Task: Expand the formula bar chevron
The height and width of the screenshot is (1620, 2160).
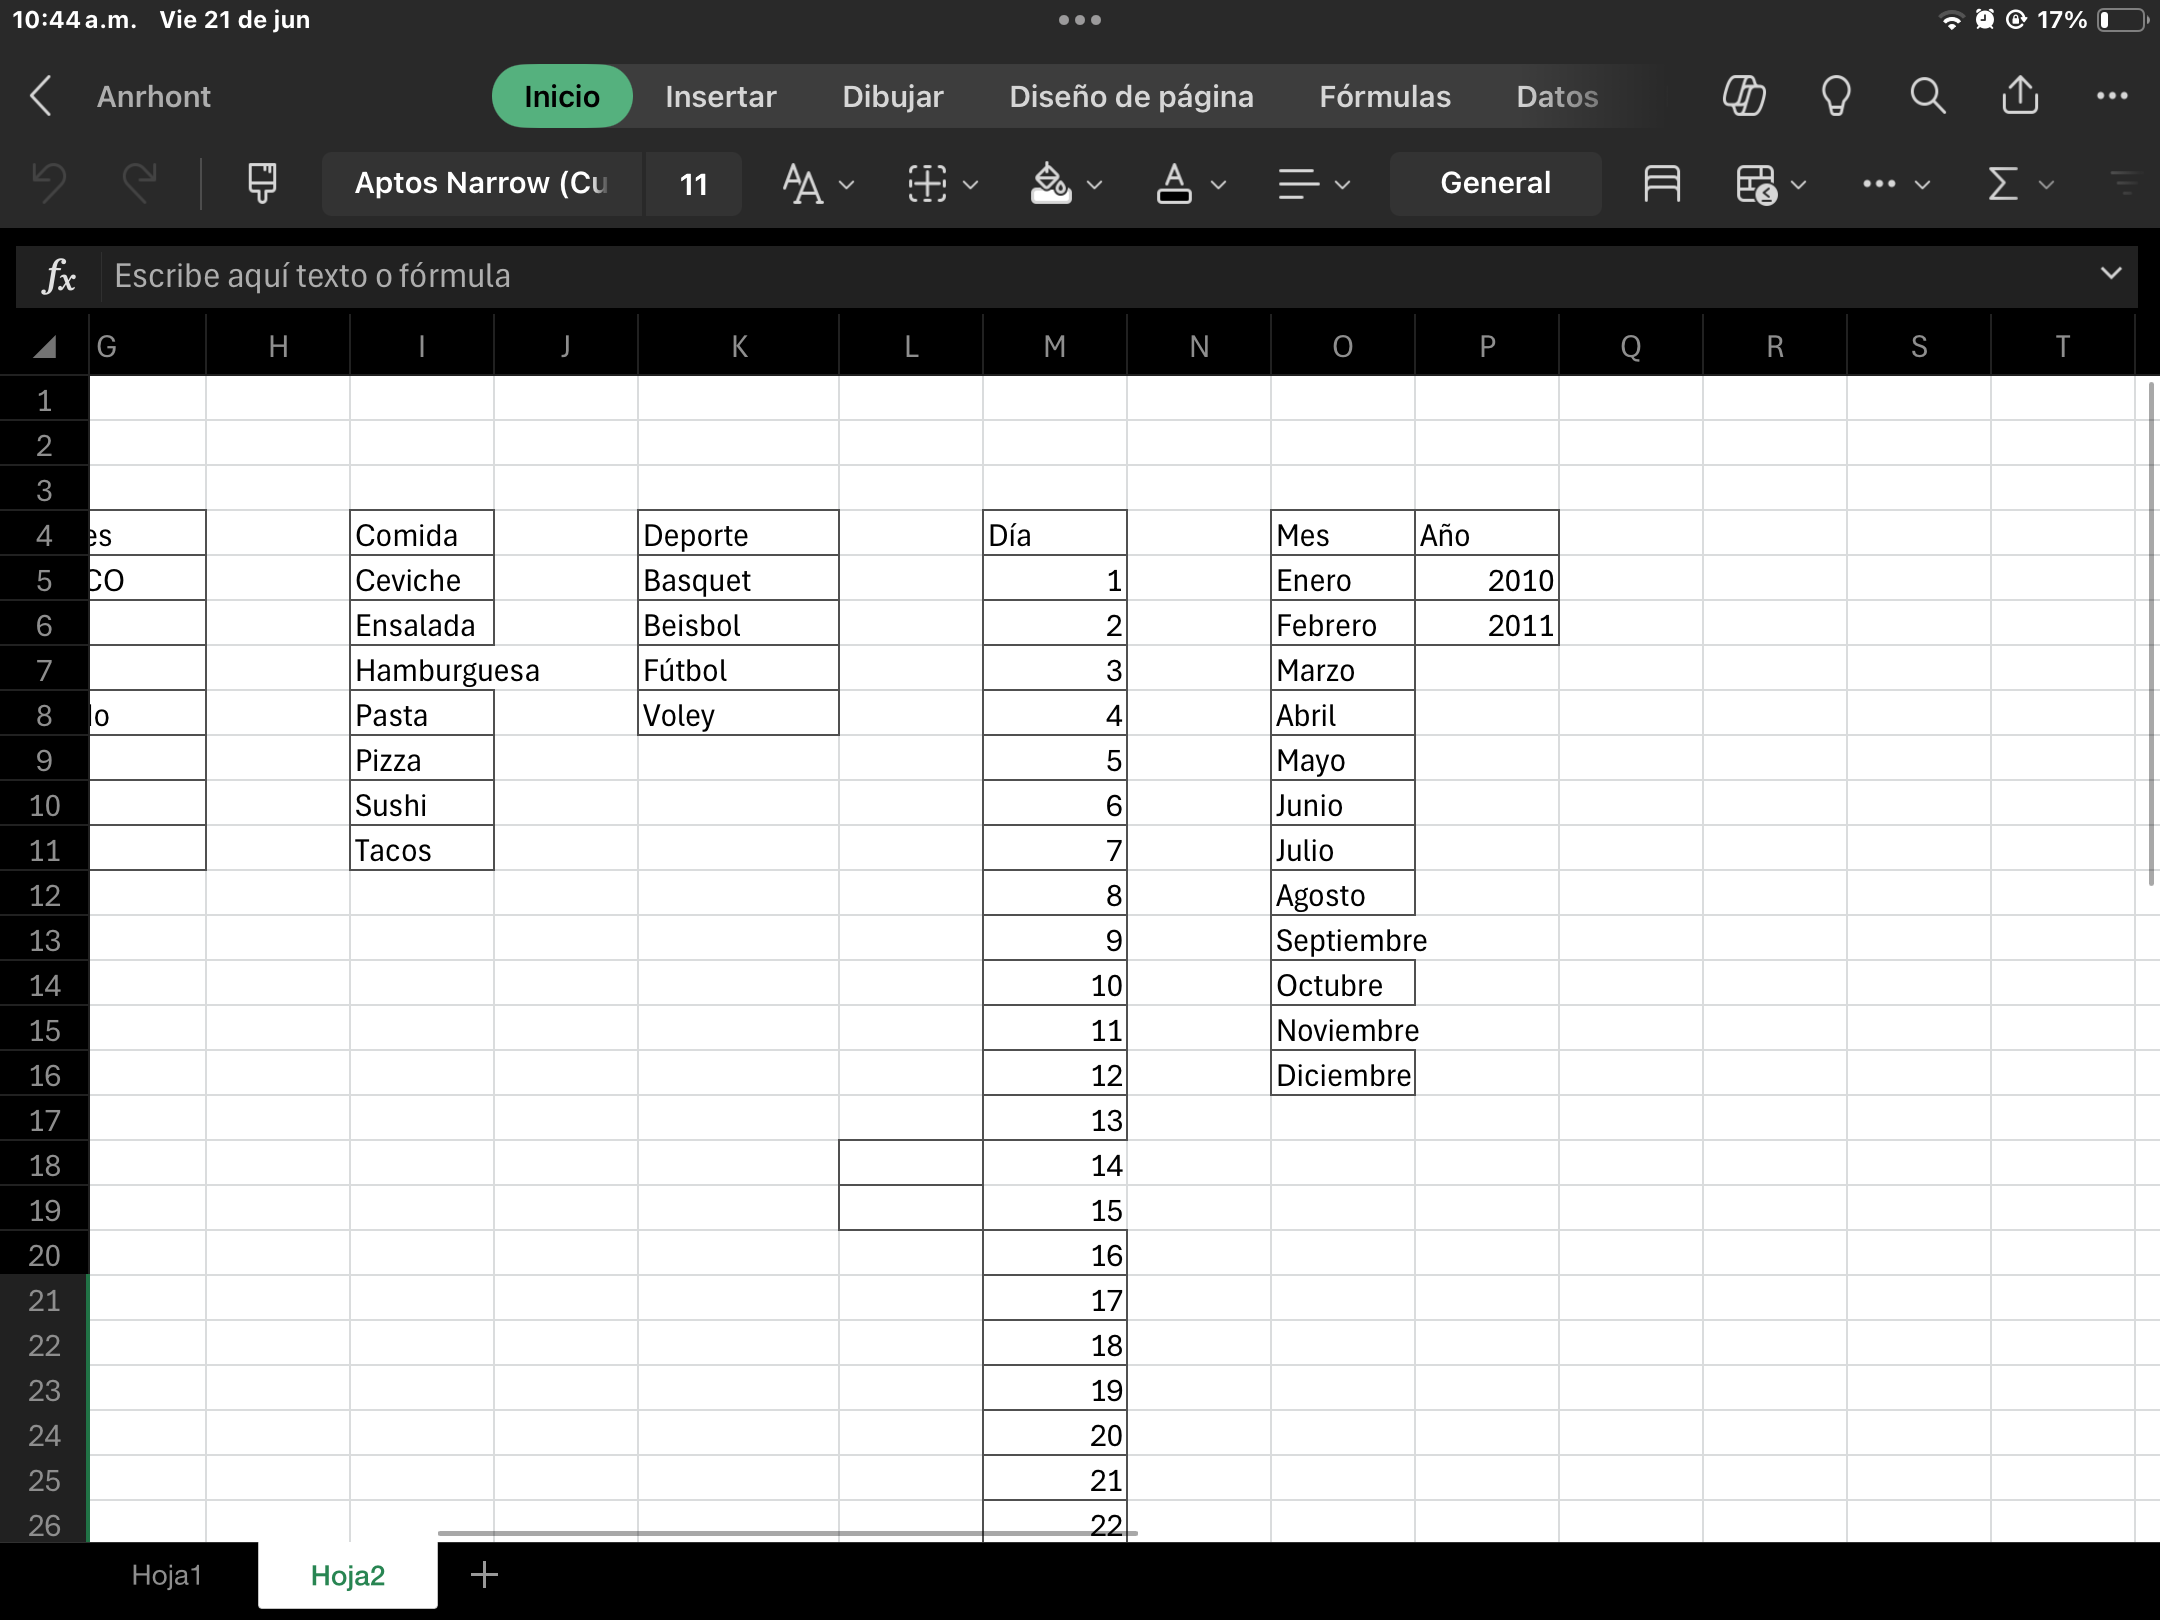Action: [2110, 274]
